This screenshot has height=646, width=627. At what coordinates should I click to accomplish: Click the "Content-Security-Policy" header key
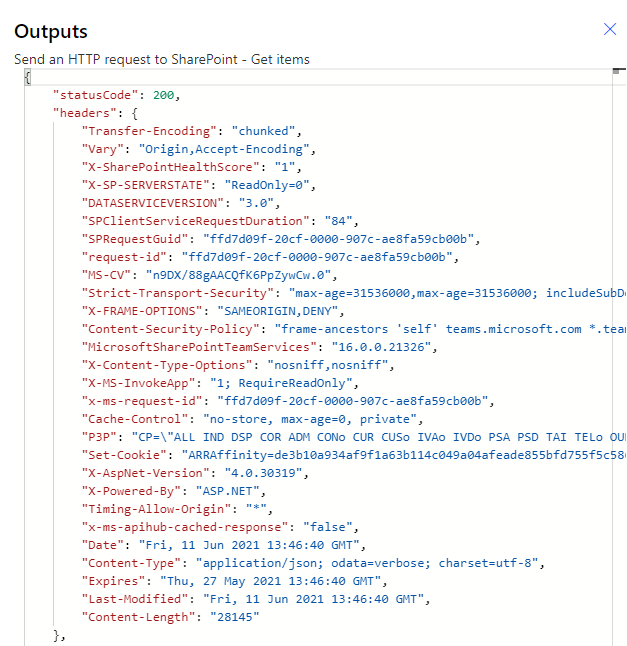(170, 329)
